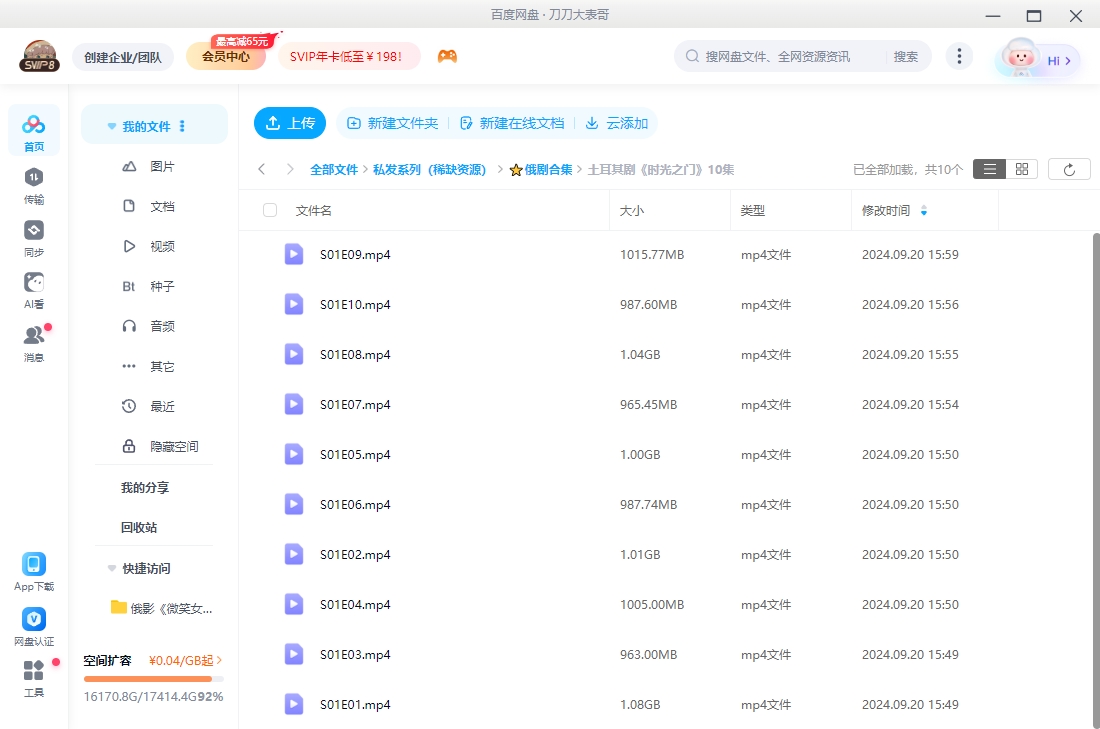The height and width of the screenshot is (729, 1100).
Task: Start an upload with 上传 button
Action: (x=290, y=123)
